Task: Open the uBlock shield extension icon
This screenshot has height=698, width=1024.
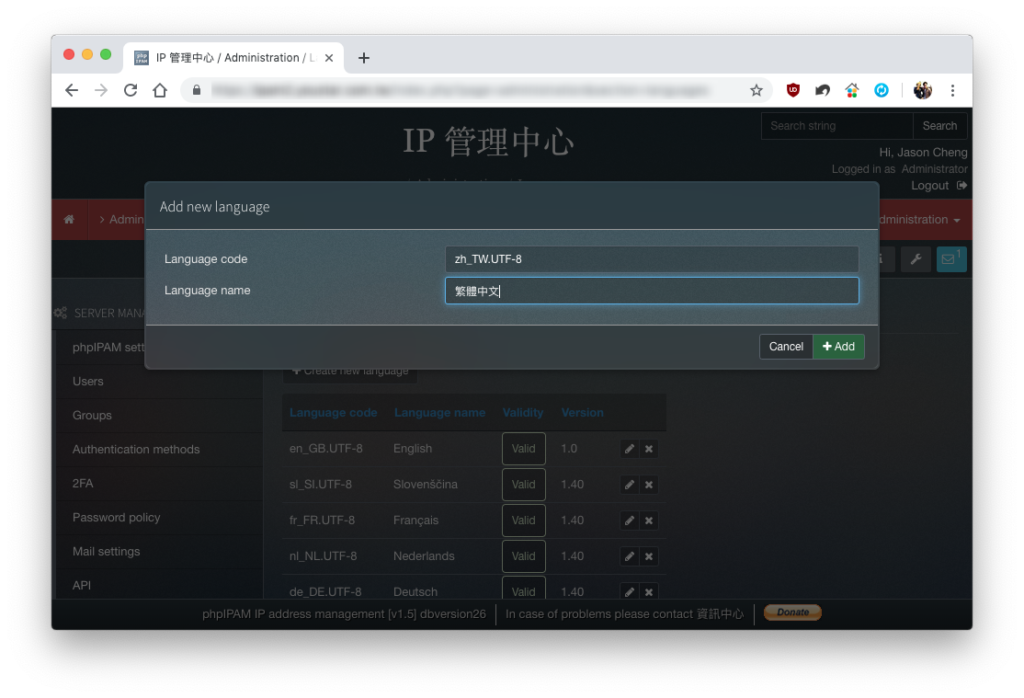Action: coord(793,90)
